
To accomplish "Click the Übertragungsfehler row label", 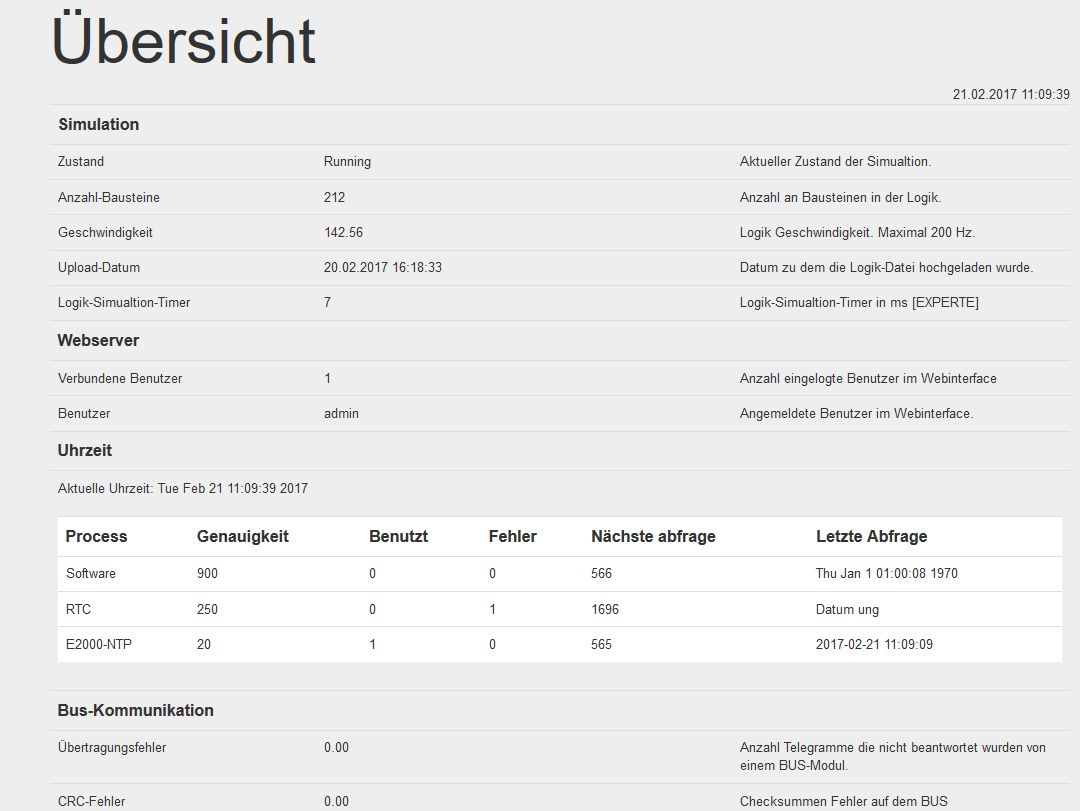I will tap(112, 748).
